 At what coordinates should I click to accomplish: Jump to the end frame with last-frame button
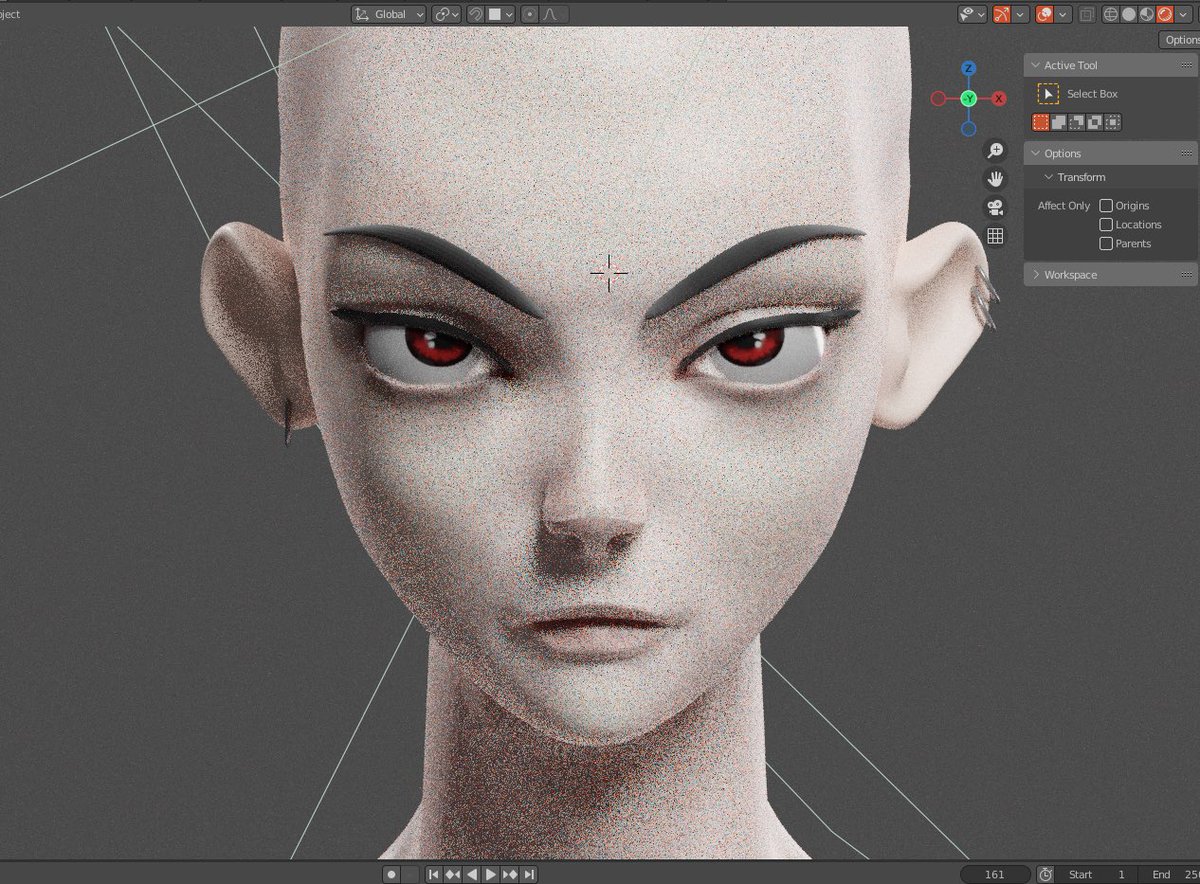point(529,873)
